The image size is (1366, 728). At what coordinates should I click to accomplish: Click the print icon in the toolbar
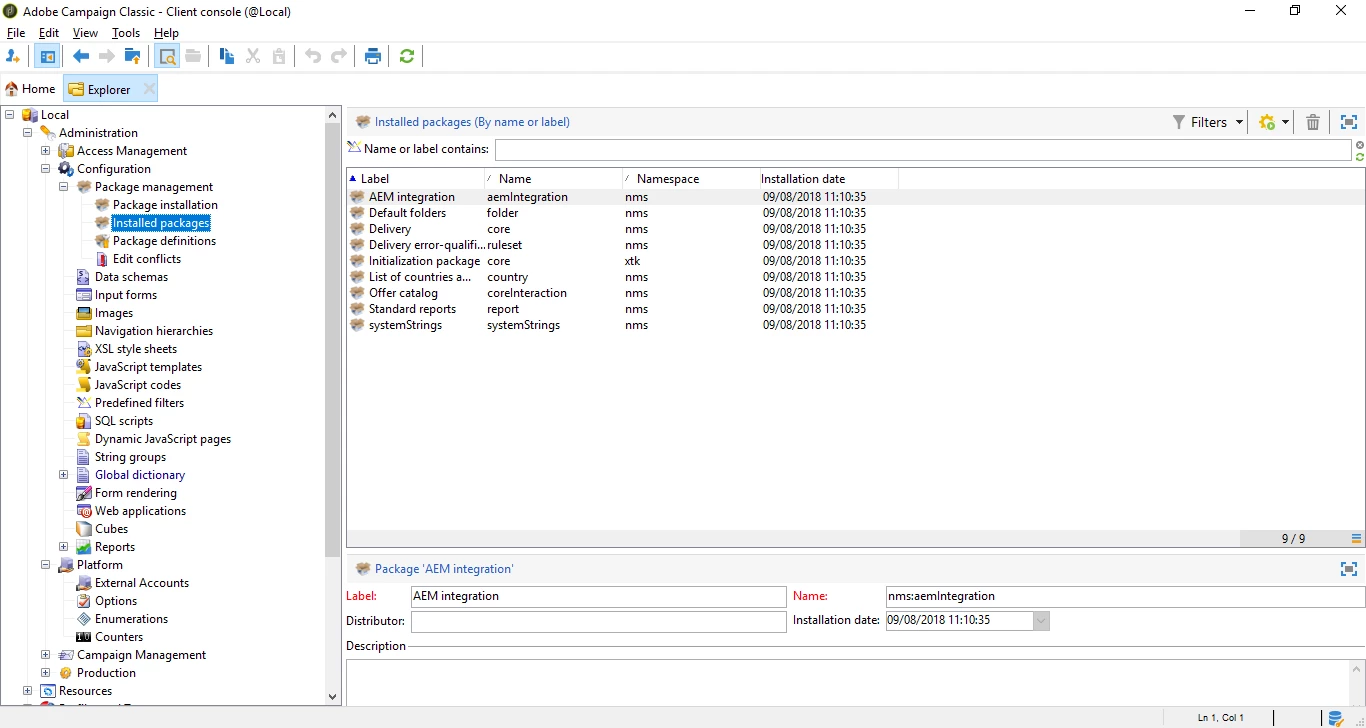(x=373, y=56)
